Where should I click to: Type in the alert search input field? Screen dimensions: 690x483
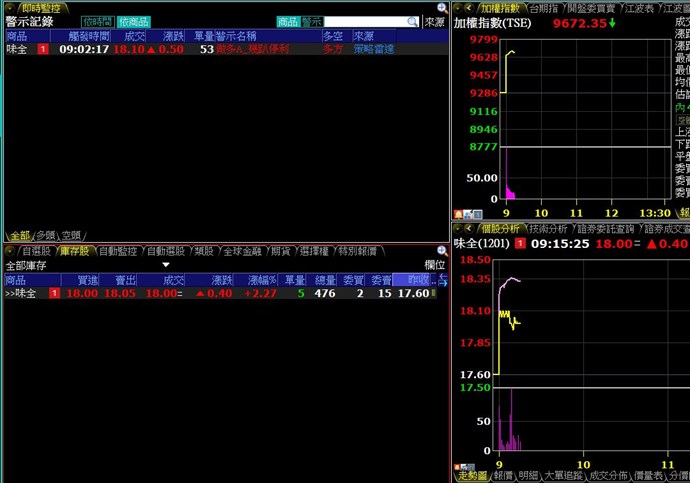tap(363, 21)
